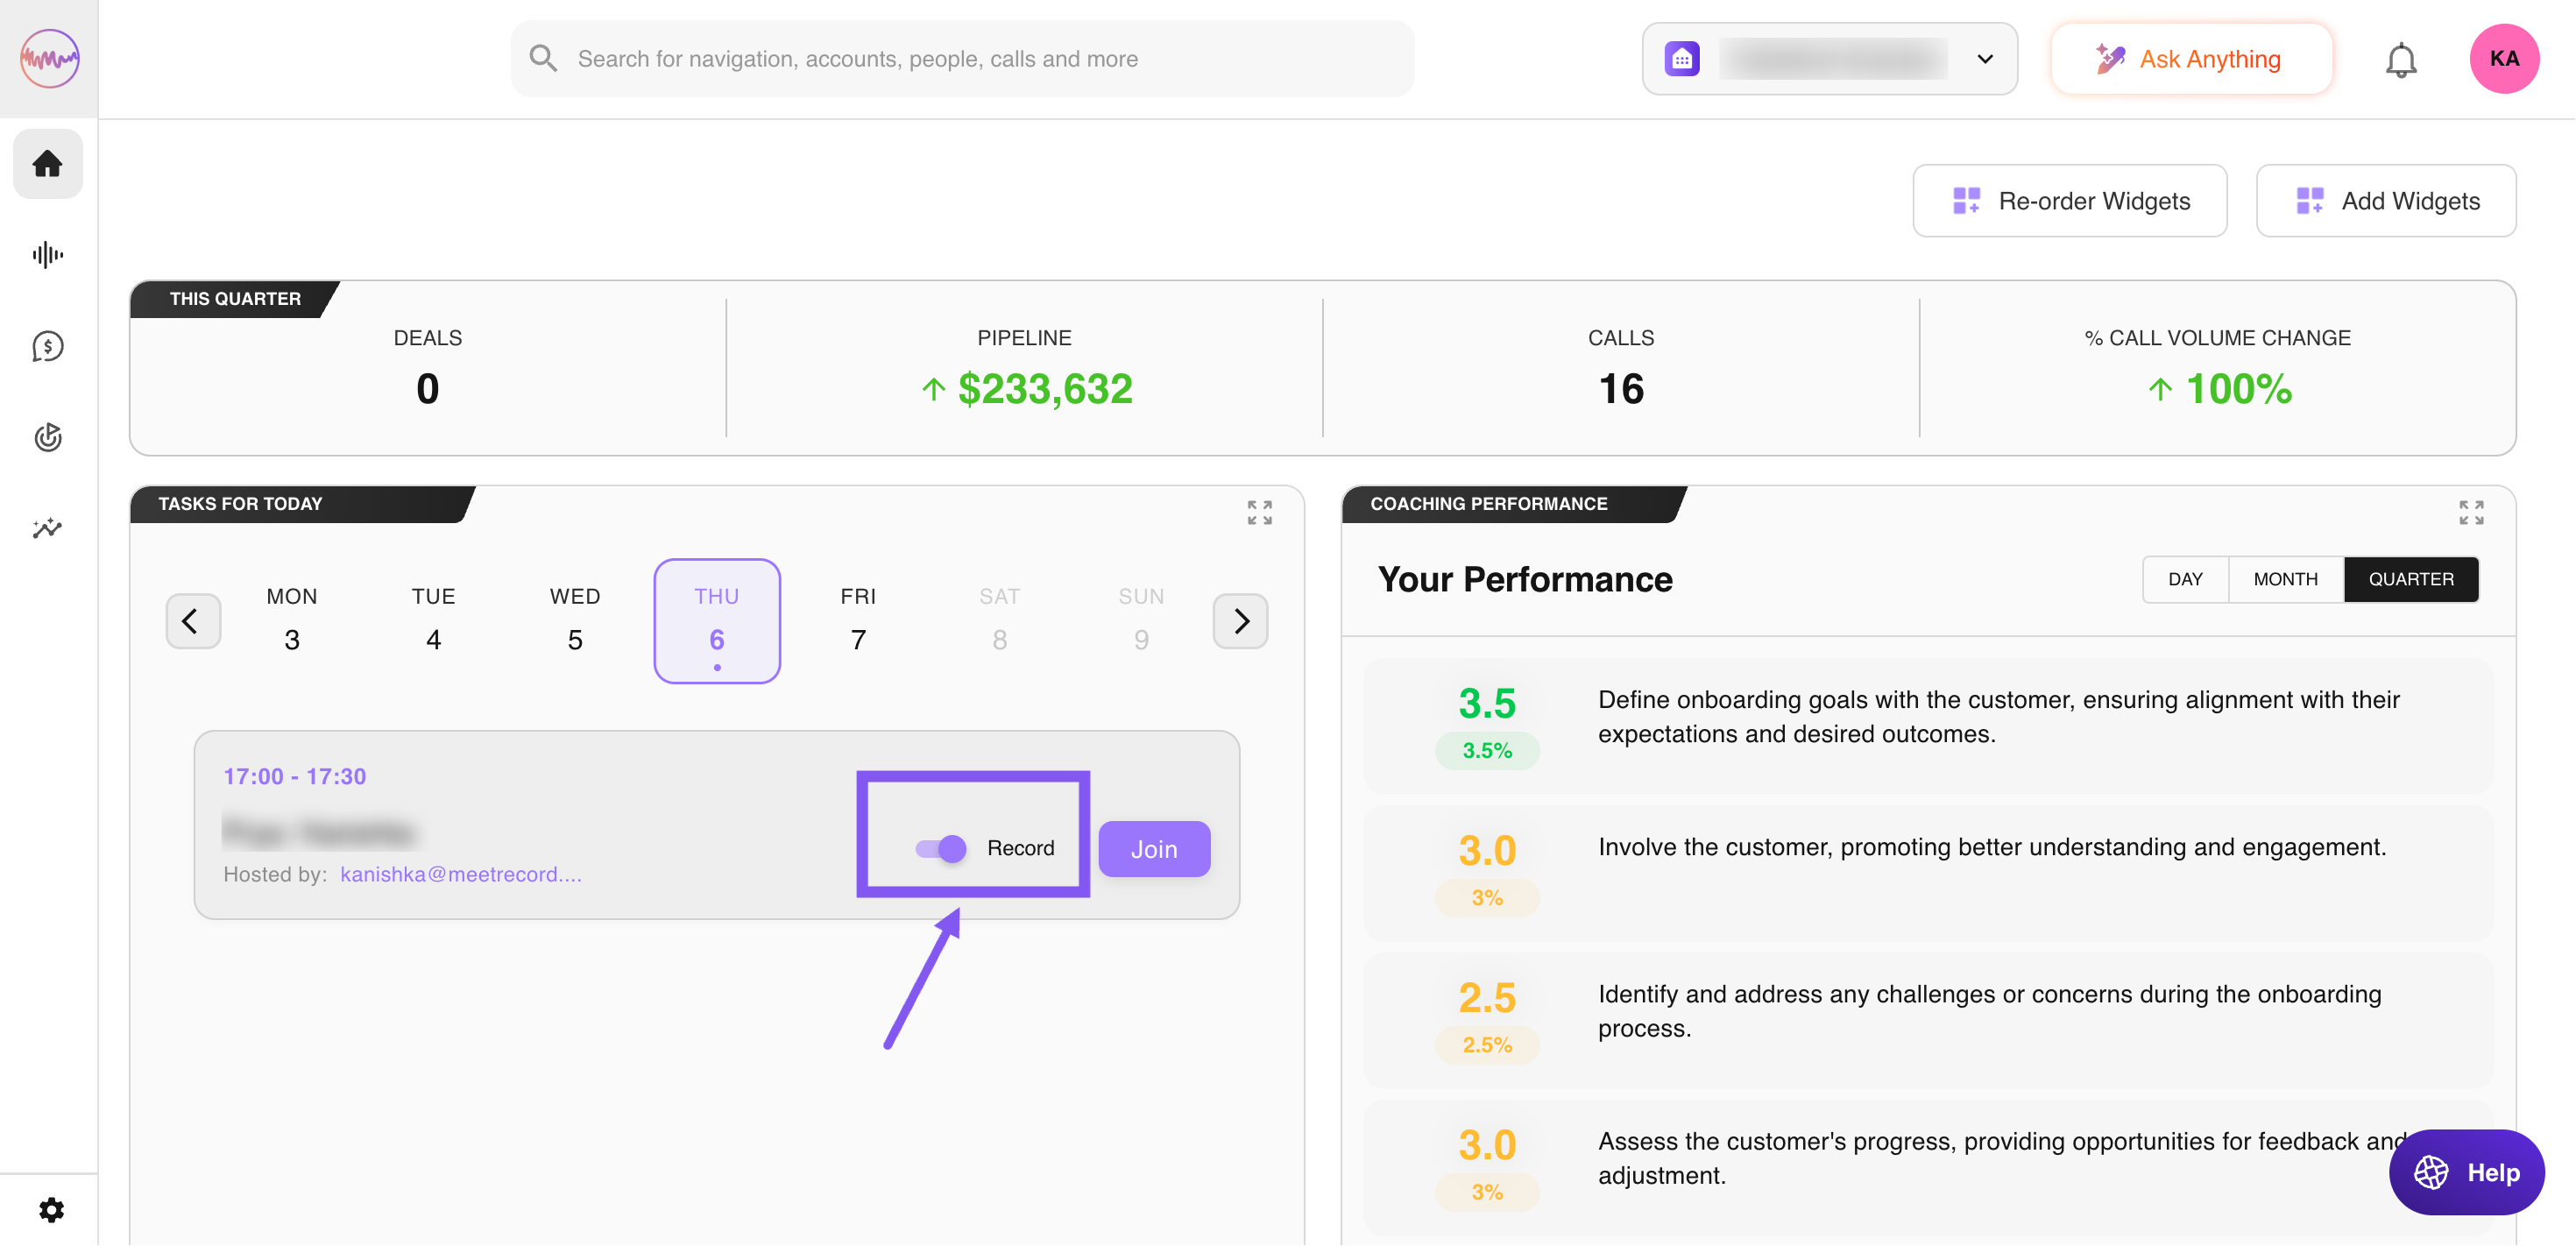Toggle the Record switch for the meeting

(941, 848)
